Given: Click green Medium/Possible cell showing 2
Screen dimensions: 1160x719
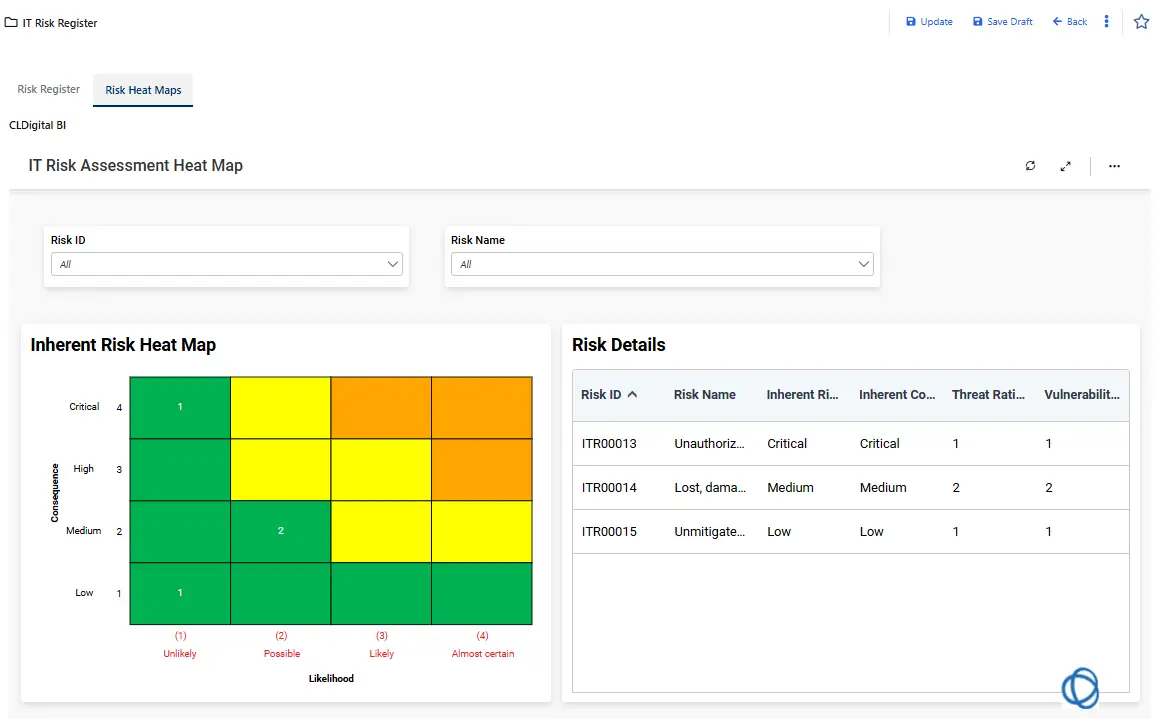Looking at the screenshot, I should 281,531.
